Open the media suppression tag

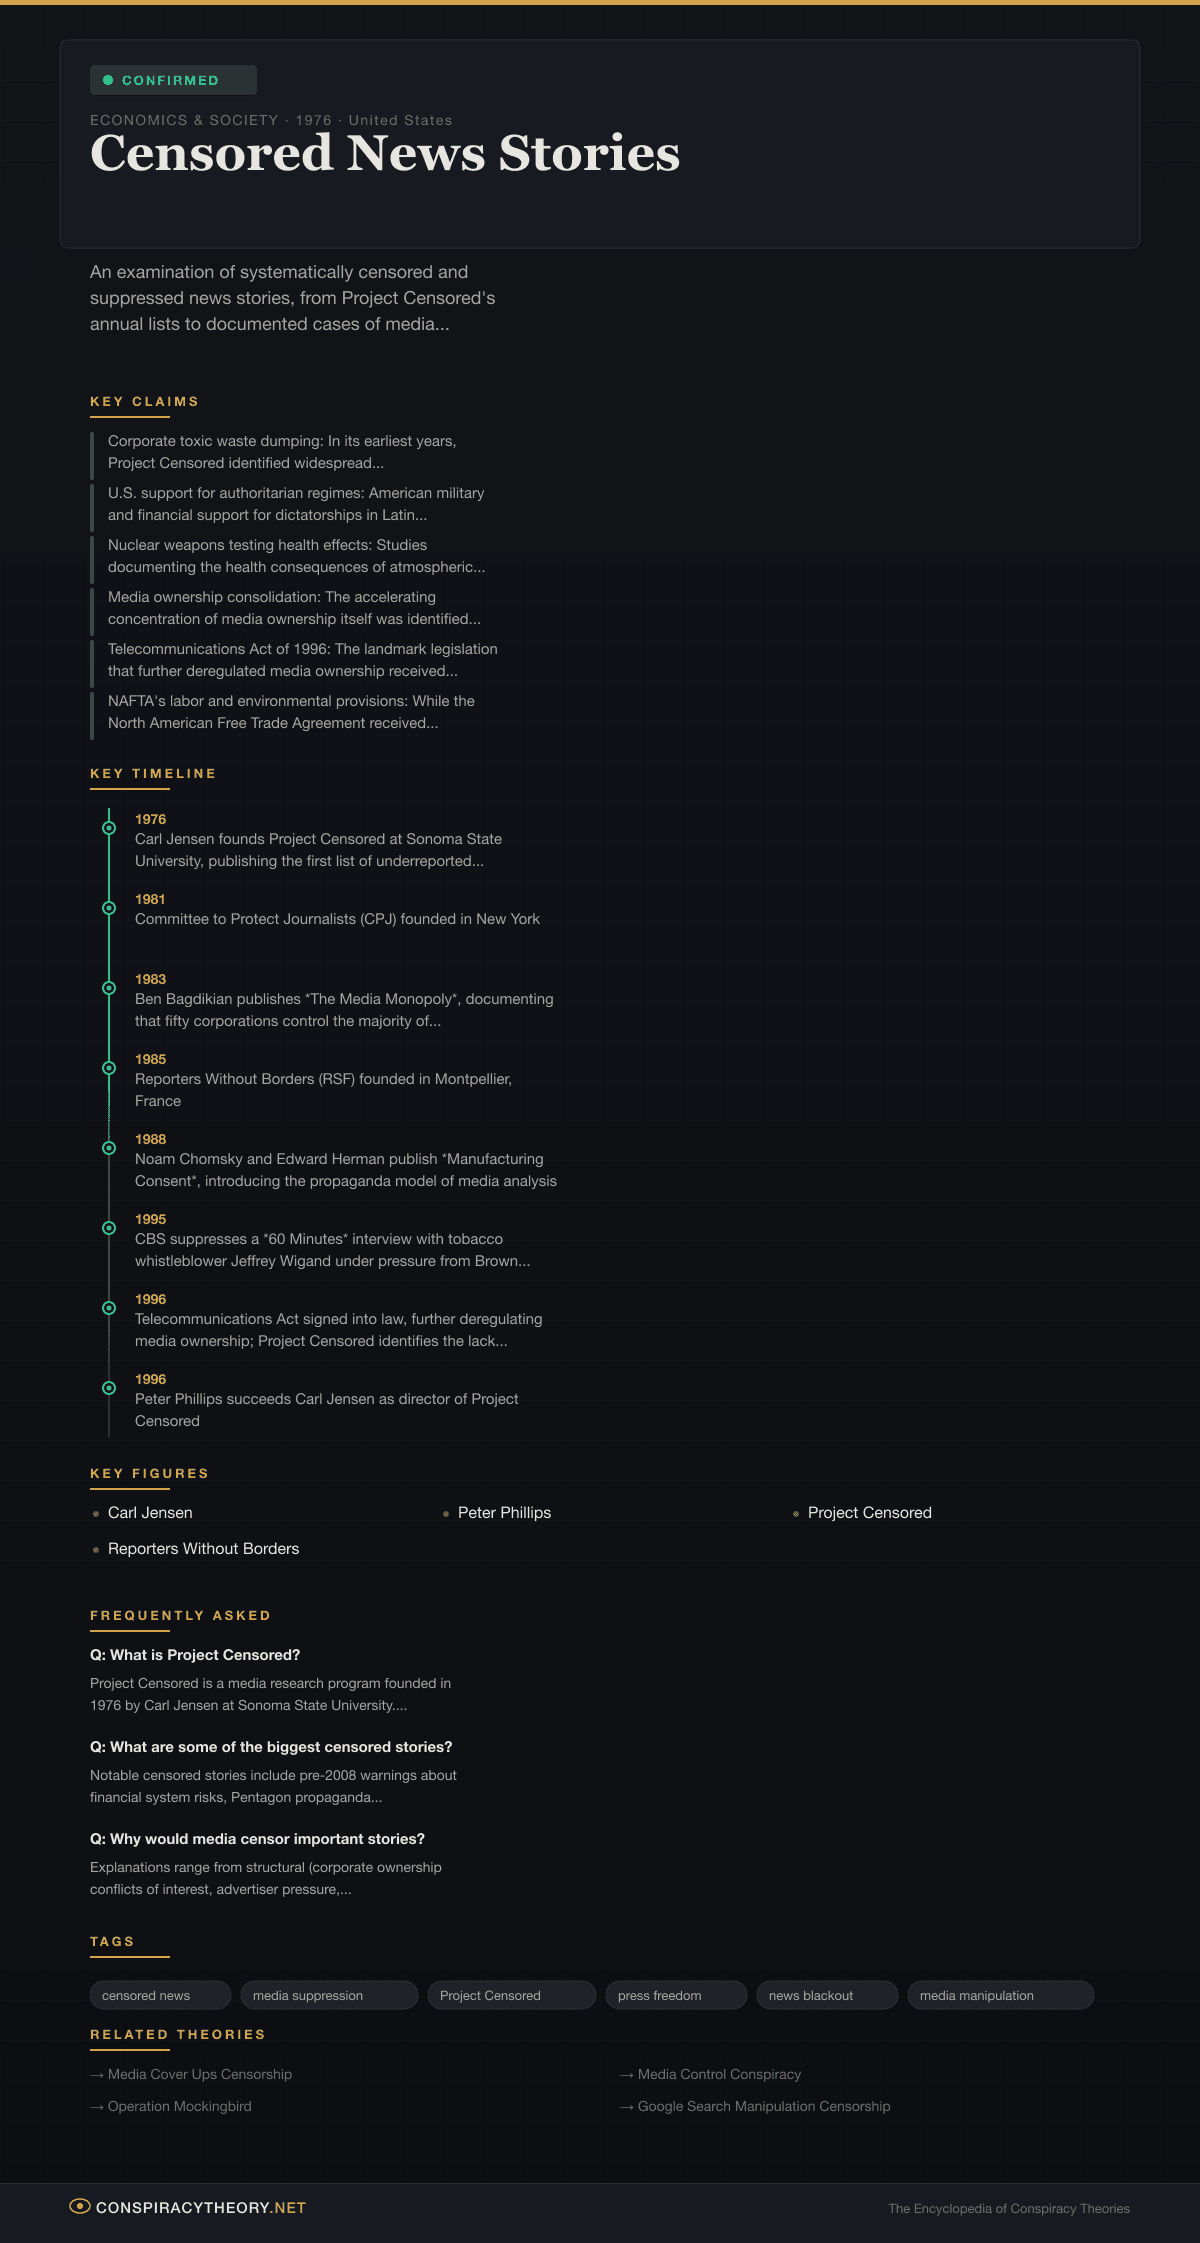(329, 1995)
